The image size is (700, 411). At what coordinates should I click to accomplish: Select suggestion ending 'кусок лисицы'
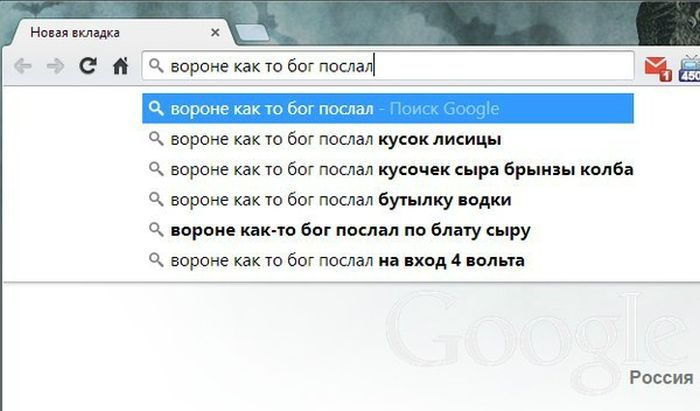[388, 139]
